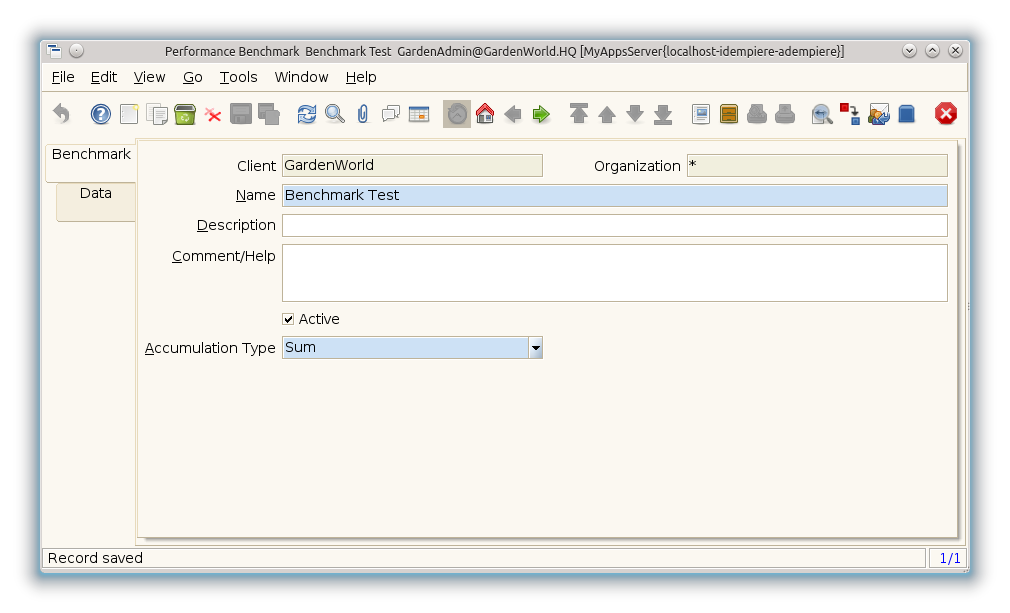Open the Tools menu

pos(238,77)
